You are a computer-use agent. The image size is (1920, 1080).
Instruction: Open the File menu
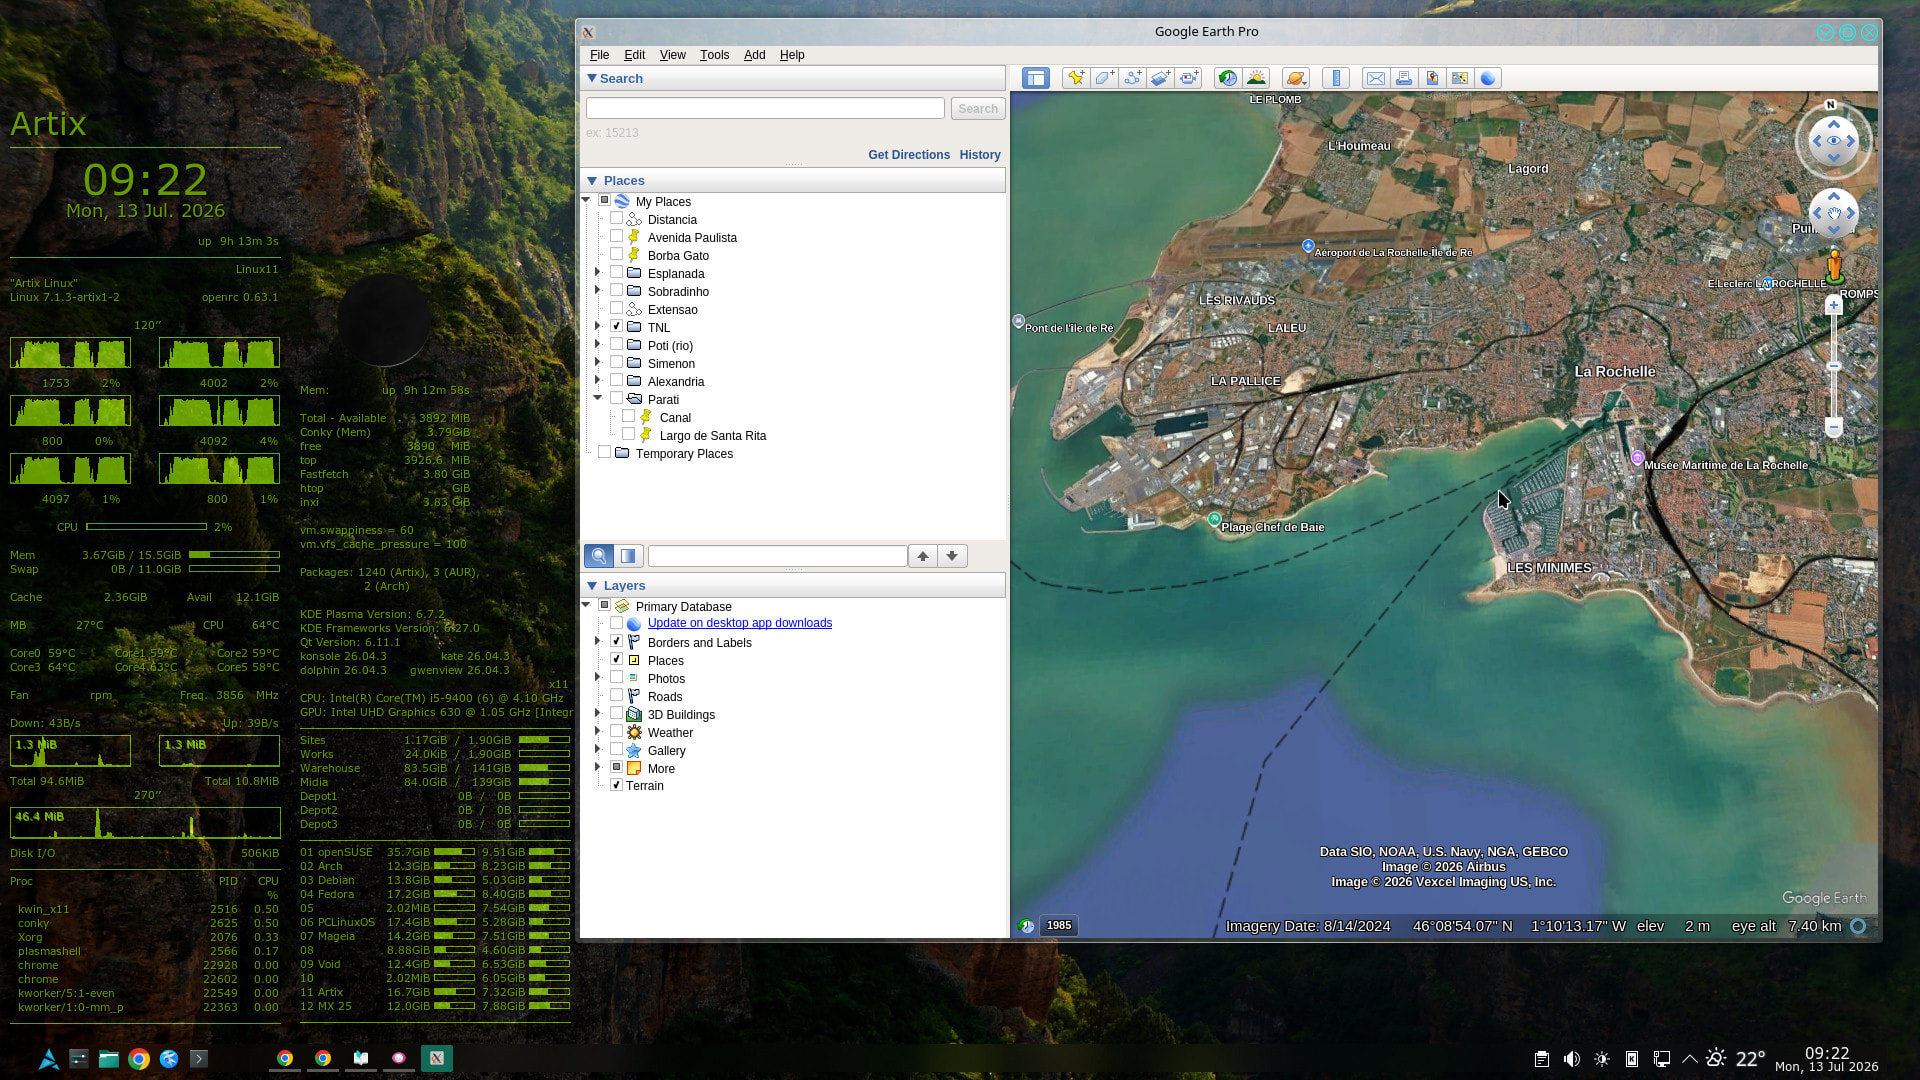click(x=599, y=55)
